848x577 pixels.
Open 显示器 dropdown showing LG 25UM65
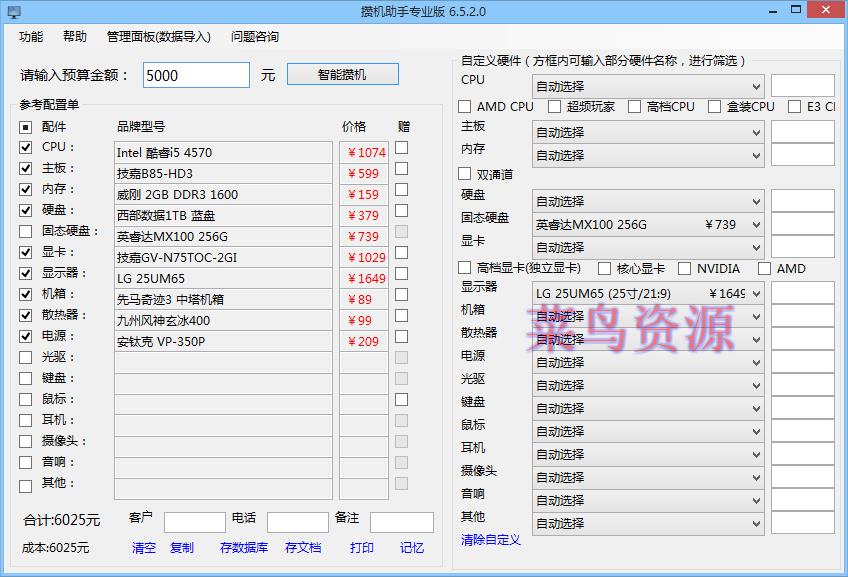tap(648, 294)
